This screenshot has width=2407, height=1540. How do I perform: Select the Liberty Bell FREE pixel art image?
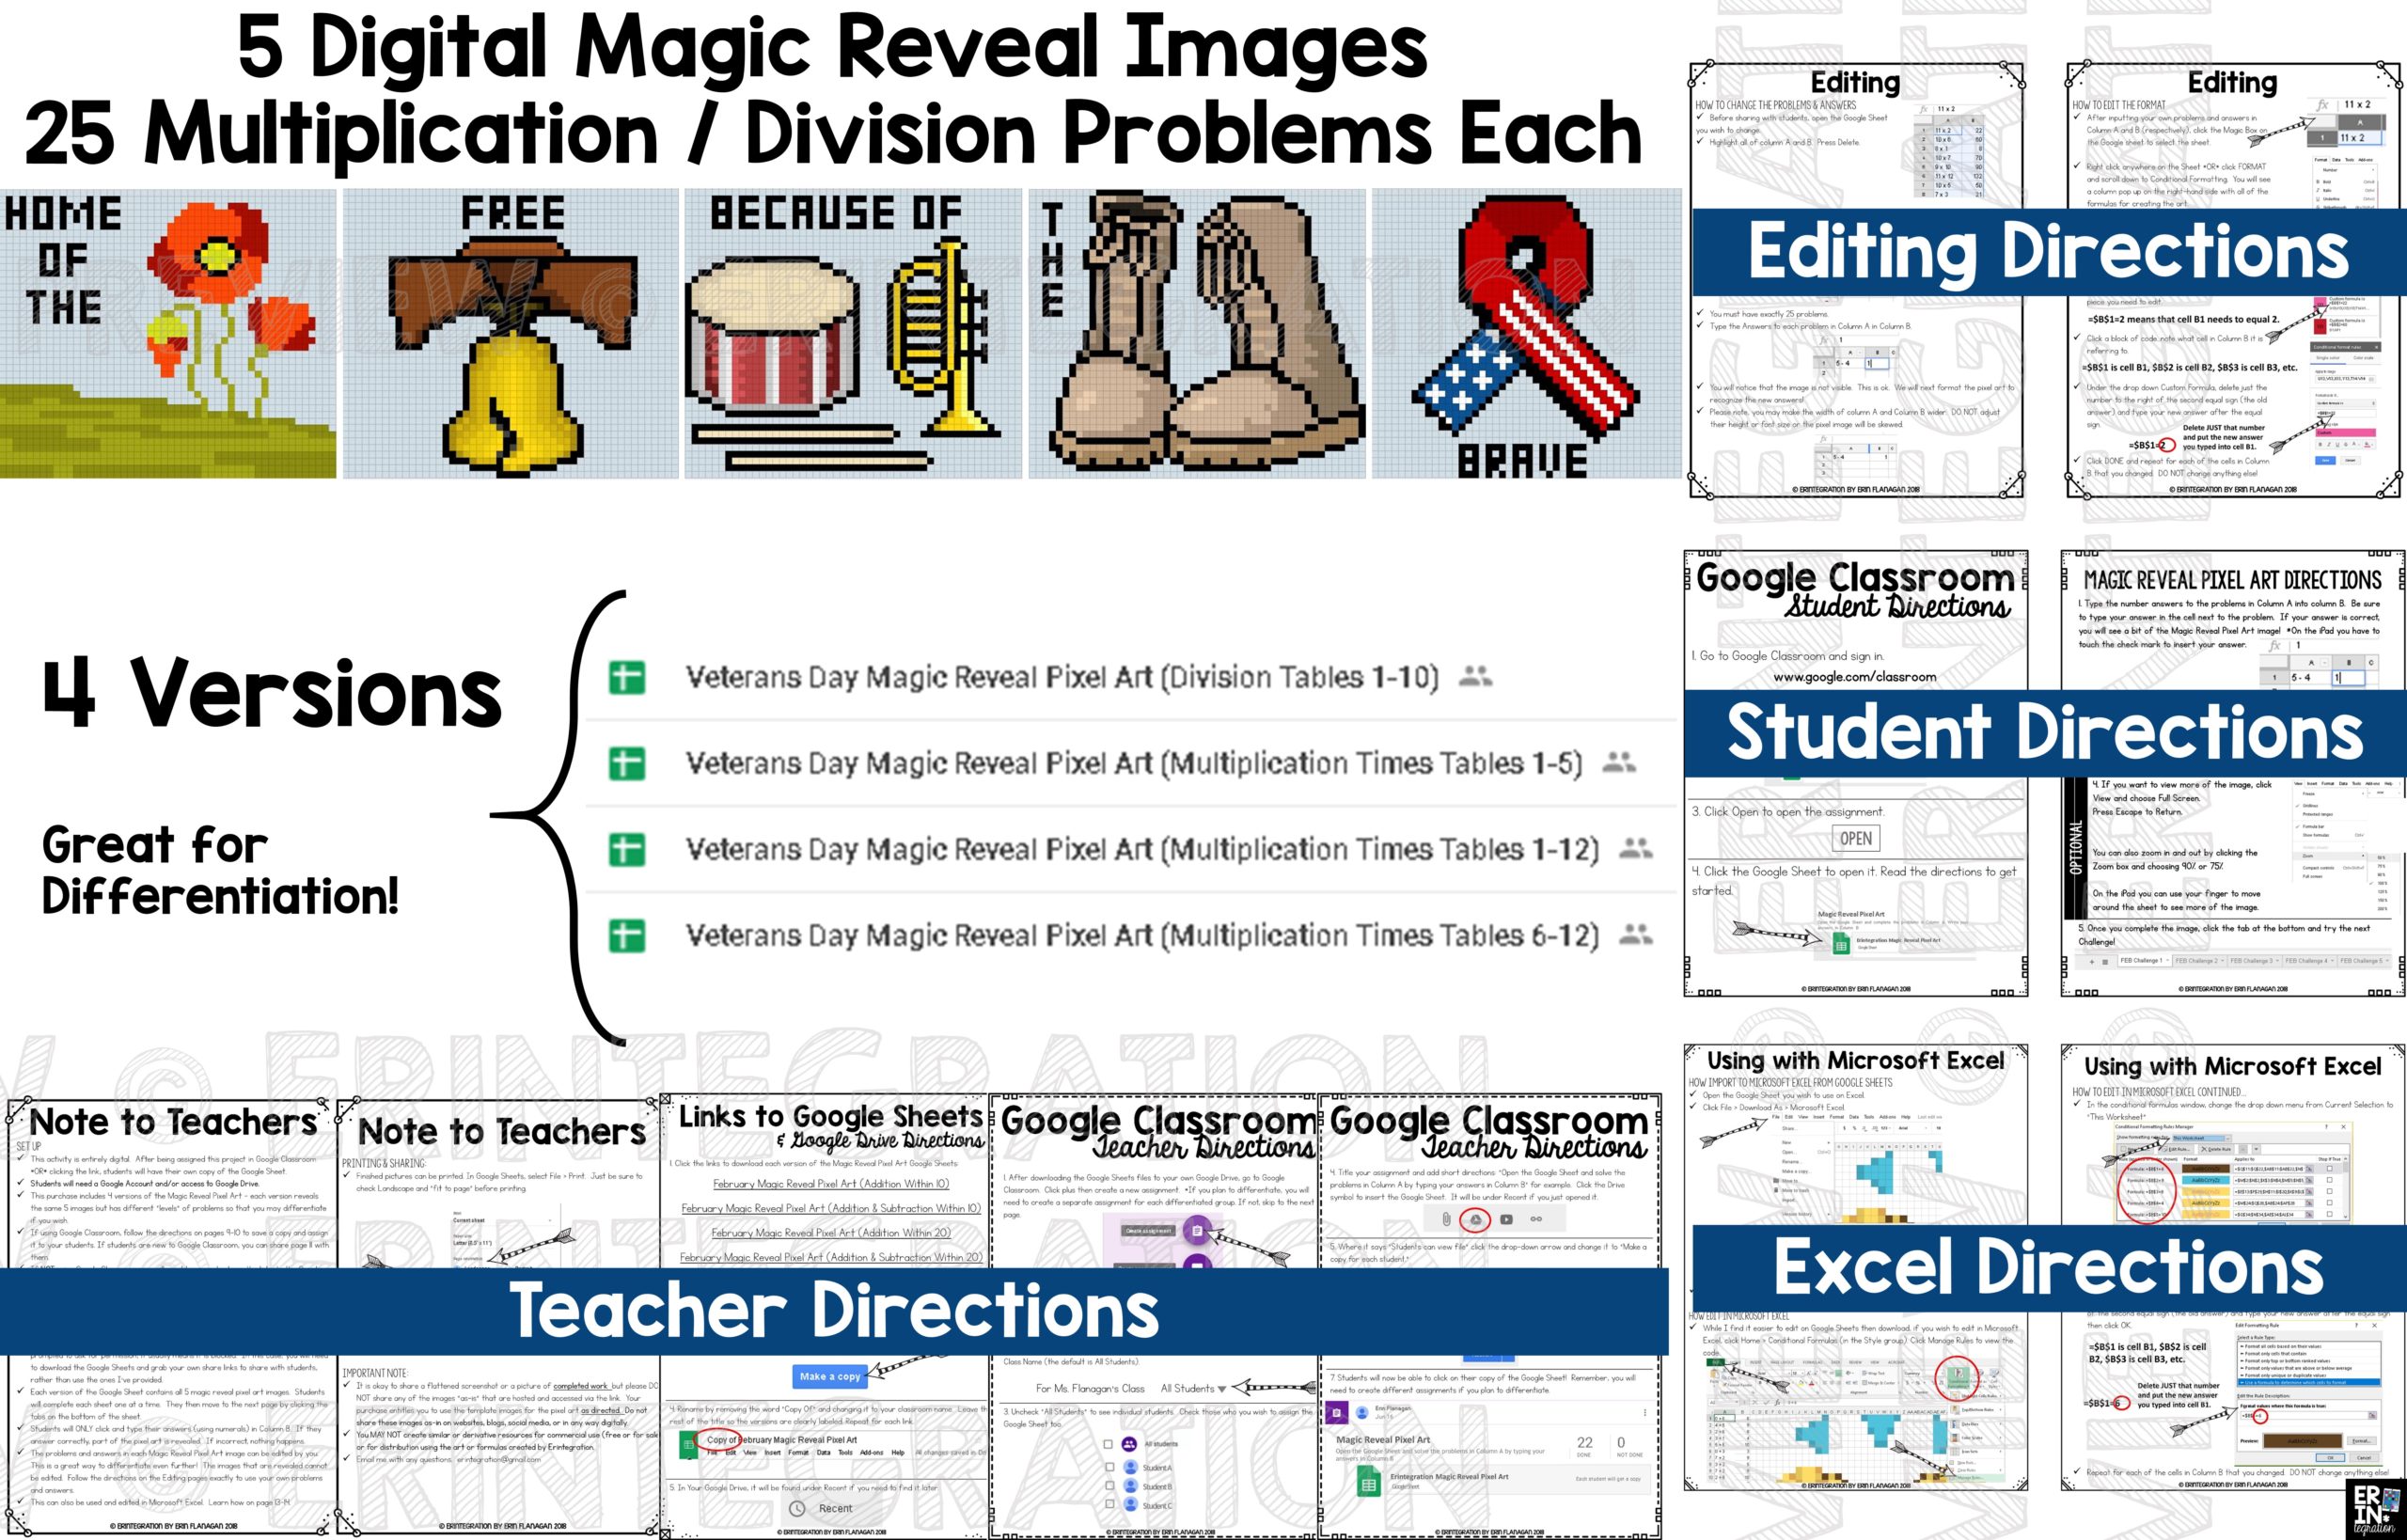511,334
